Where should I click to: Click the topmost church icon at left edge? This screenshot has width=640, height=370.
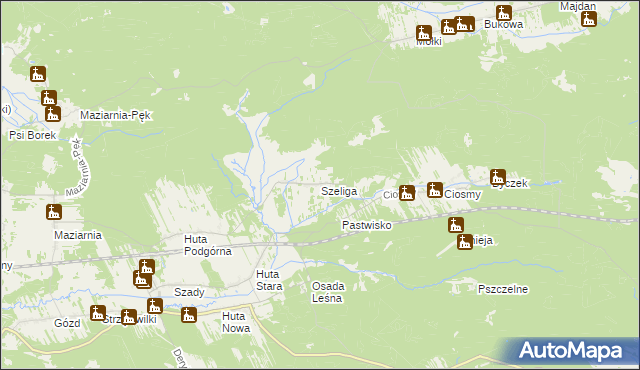tap(38, 74)
